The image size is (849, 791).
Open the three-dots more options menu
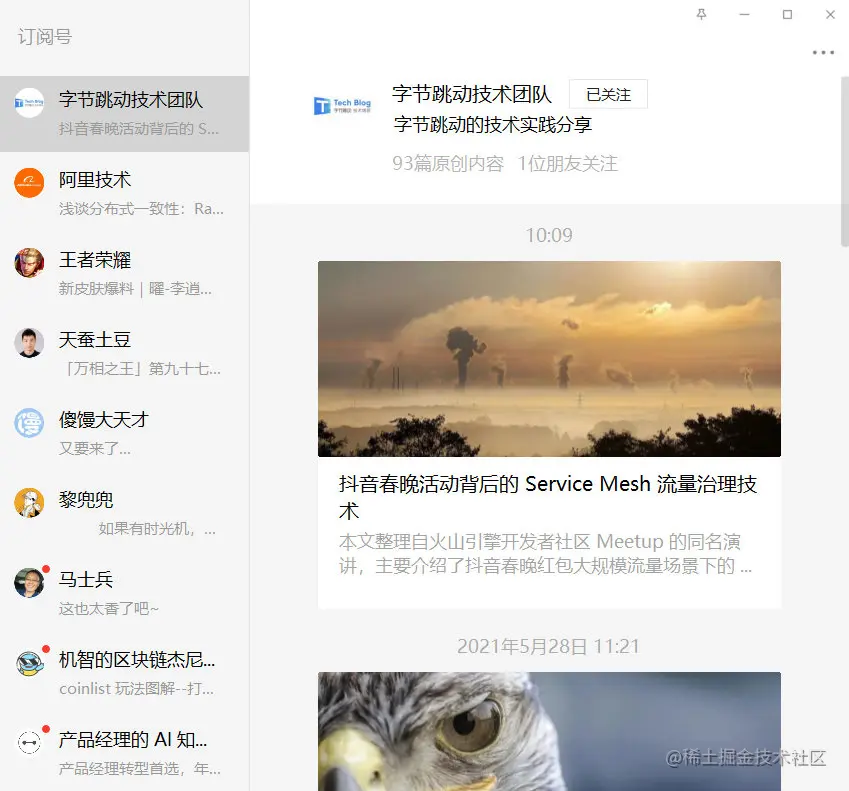(823, 53)
